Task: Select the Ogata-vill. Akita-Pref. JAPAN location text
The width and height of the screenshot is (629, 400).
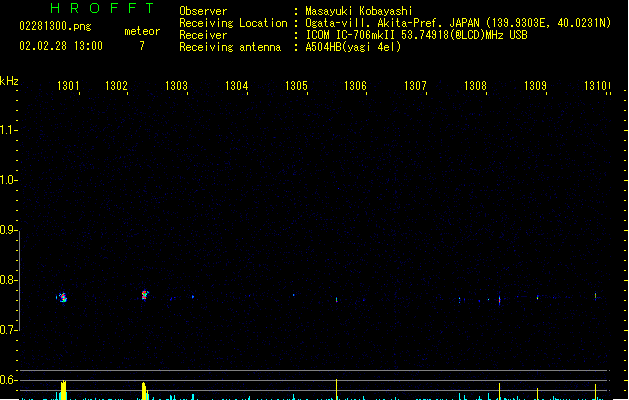Action: coord(458,23)
